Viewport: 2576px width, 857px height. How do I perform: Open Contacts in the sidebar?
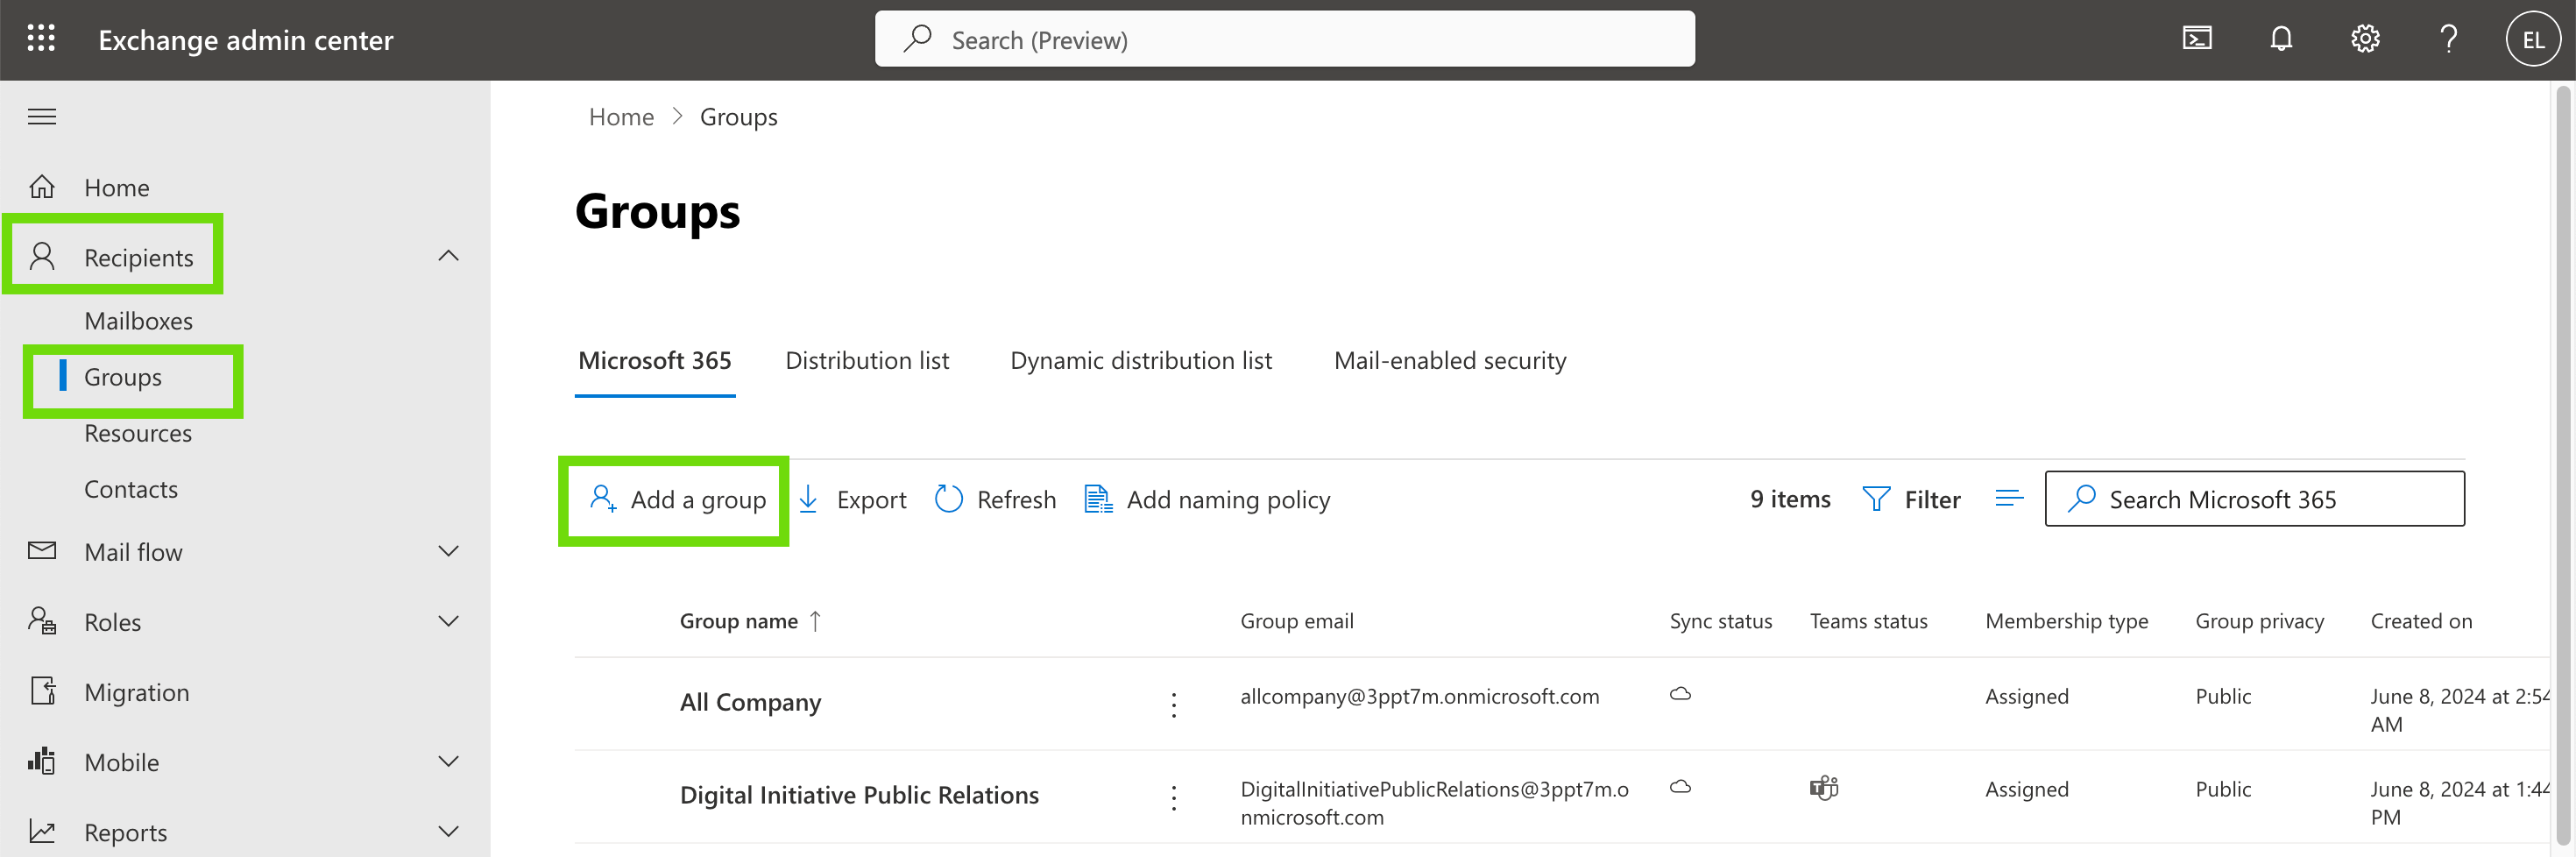pyautogui.click(x=131, y=489)
